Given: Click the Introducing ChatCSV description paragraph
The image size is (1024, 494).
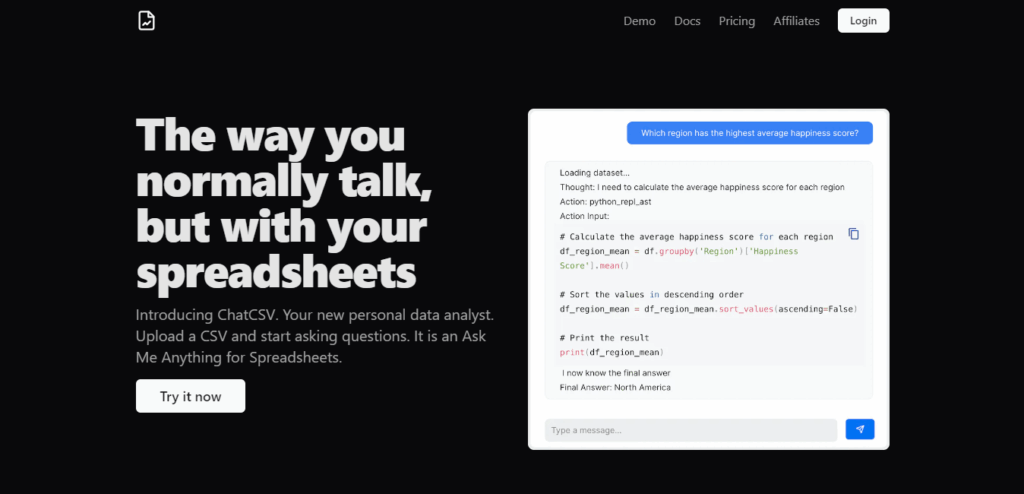Looking at the screenshot, I should click(x=315, y=337).
